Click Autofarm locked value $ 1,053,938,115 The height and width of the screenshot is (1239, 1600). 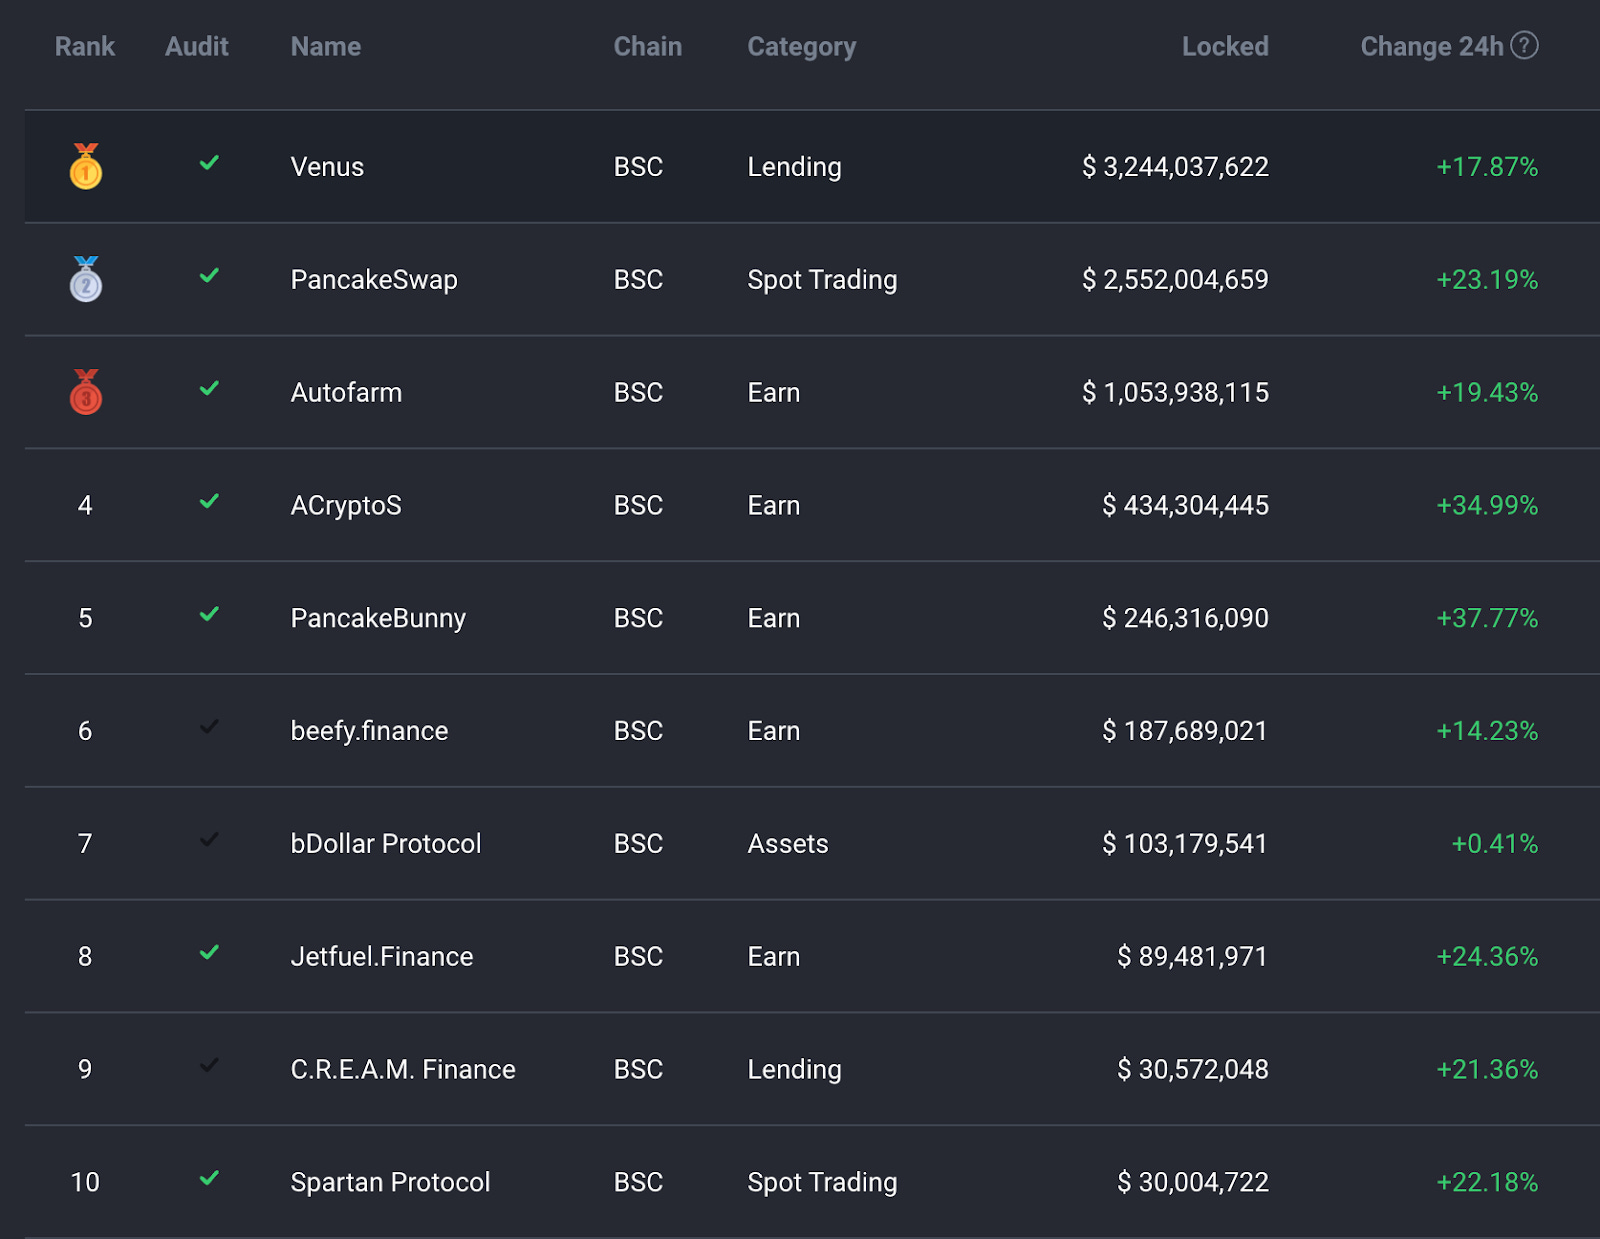click(x=1175, y=393)
